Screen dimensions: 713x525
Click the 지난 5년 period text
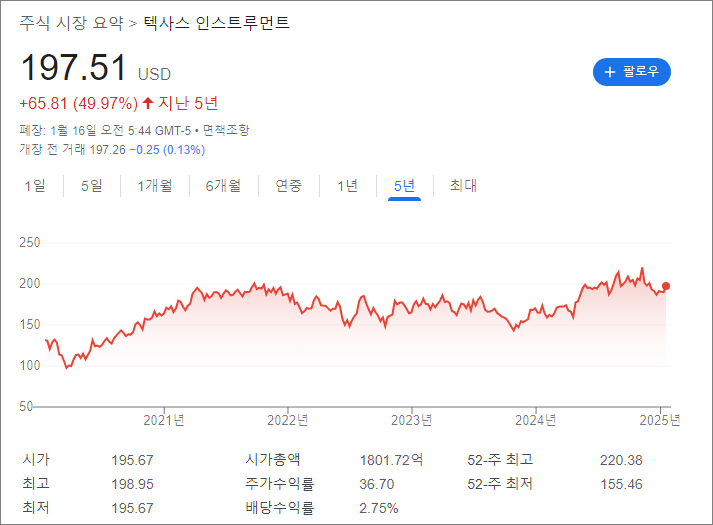[188, 104]
